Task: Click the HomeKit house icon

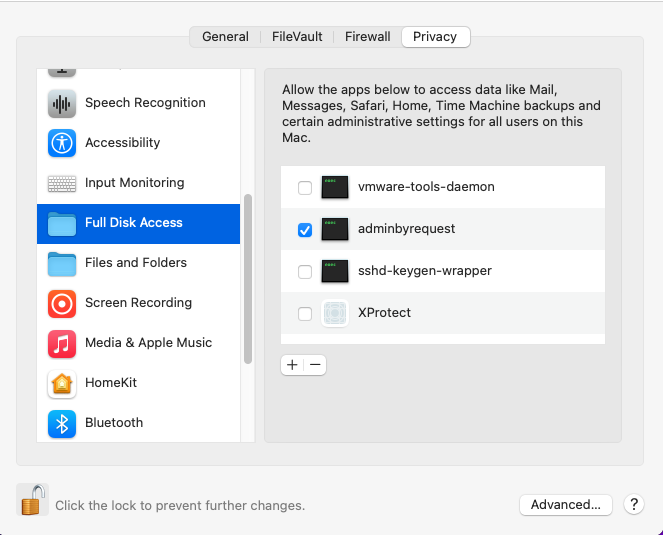Action: tap(62, 384)
